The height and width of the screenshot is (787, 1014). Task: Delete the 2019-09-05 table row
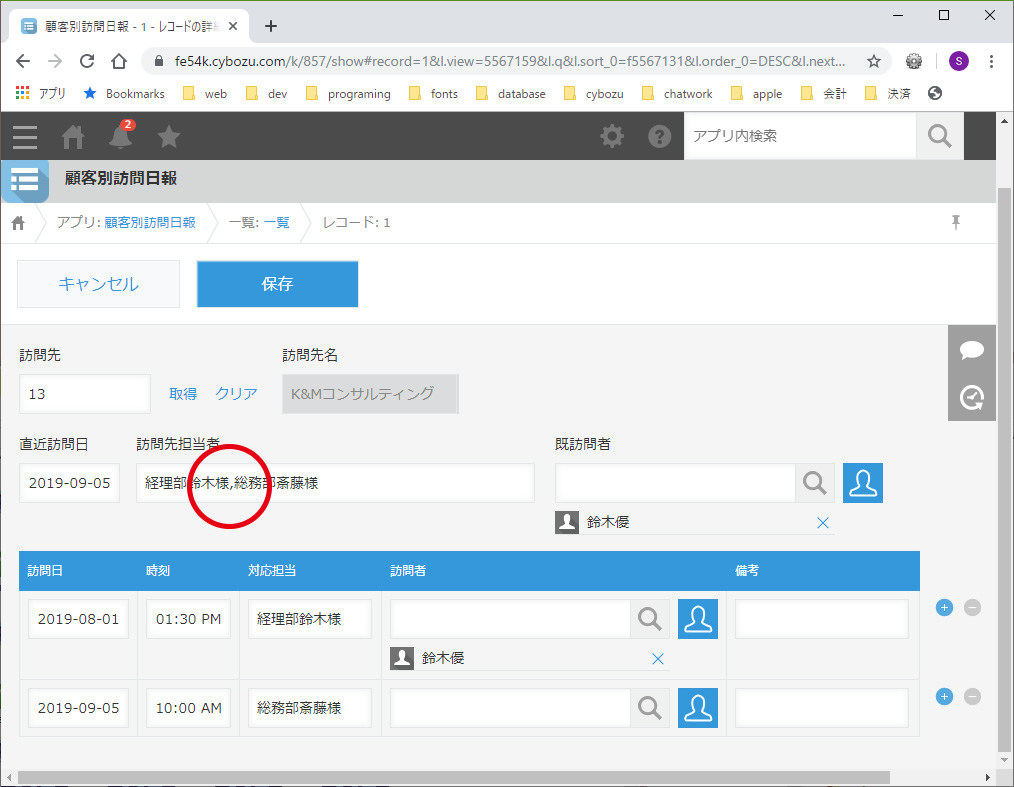[x=972, y=696]
